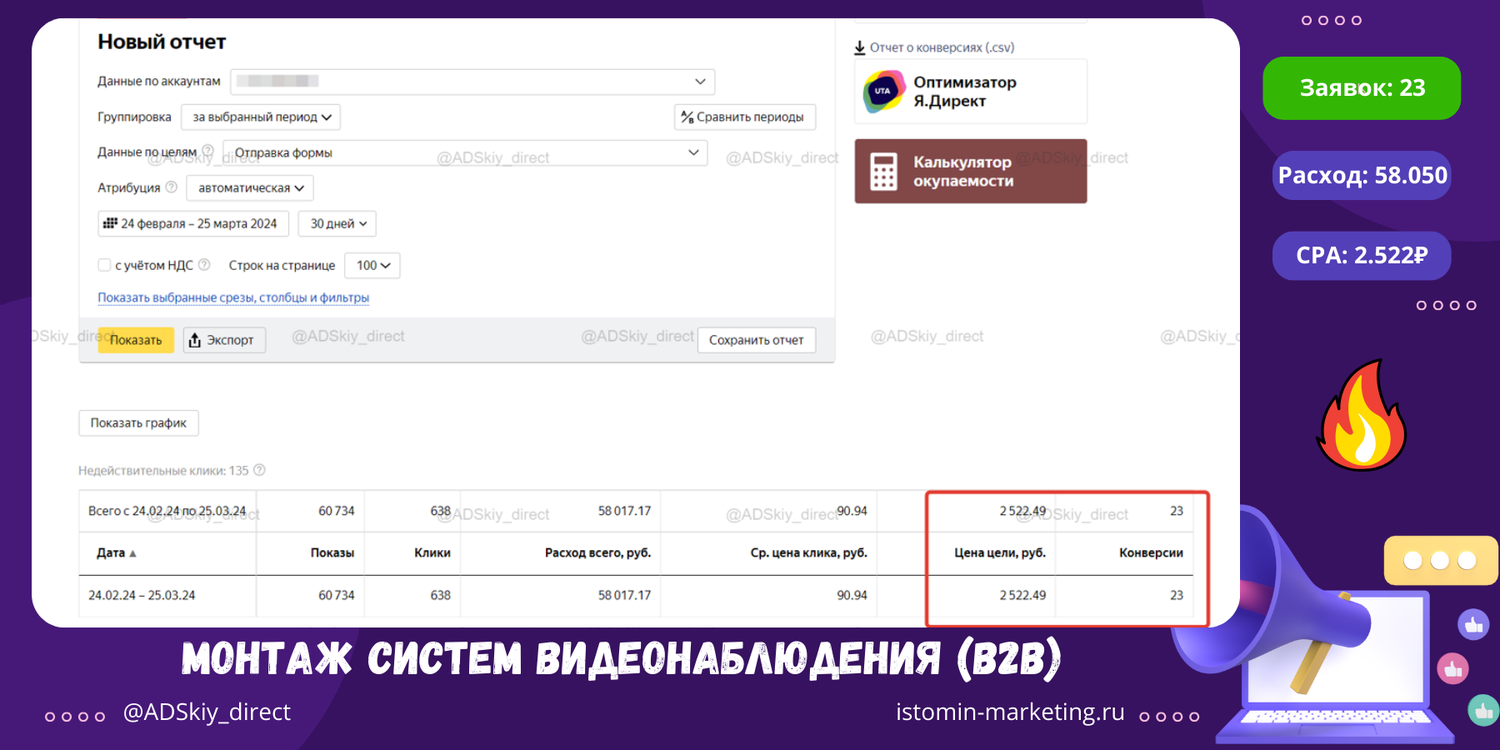The height and width of the screenshot is (750, 1500).
Task: Open the '30 дней' period dropdown
Action: tap(337, 224)
